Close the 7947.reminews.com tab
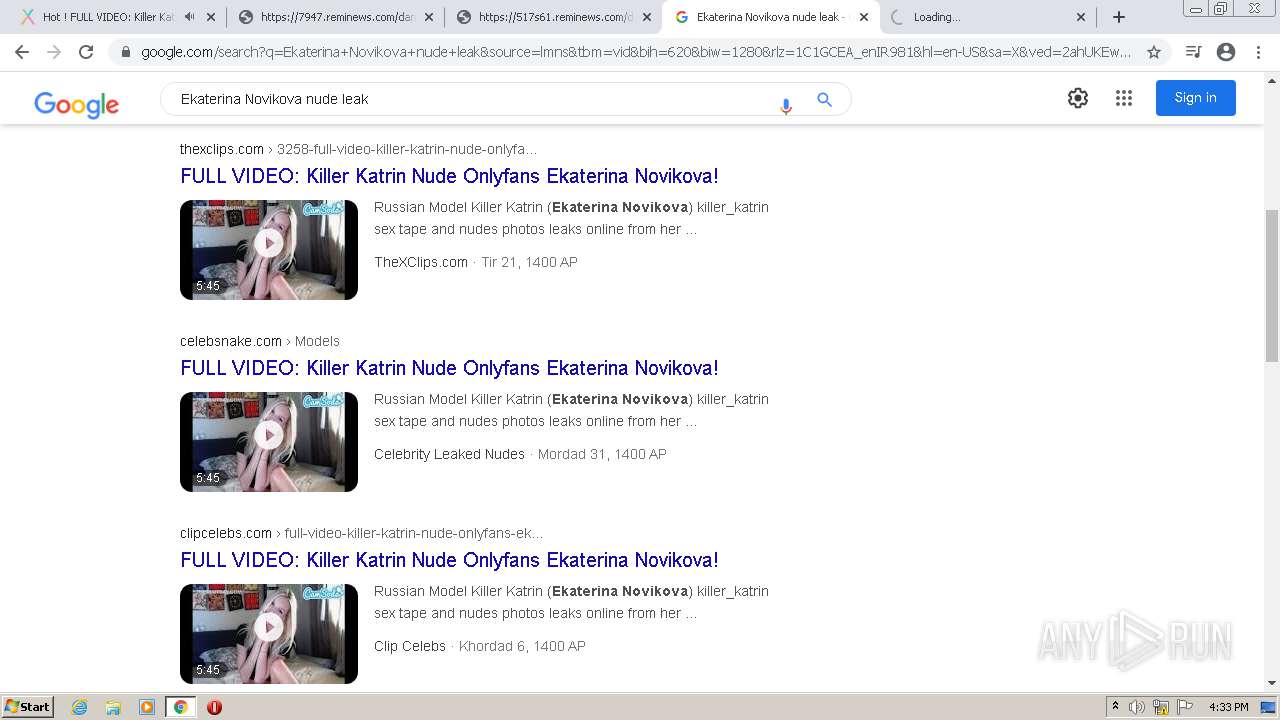Image resolution: width=1280 pixels, height=720 pixels. click(428, 17)
